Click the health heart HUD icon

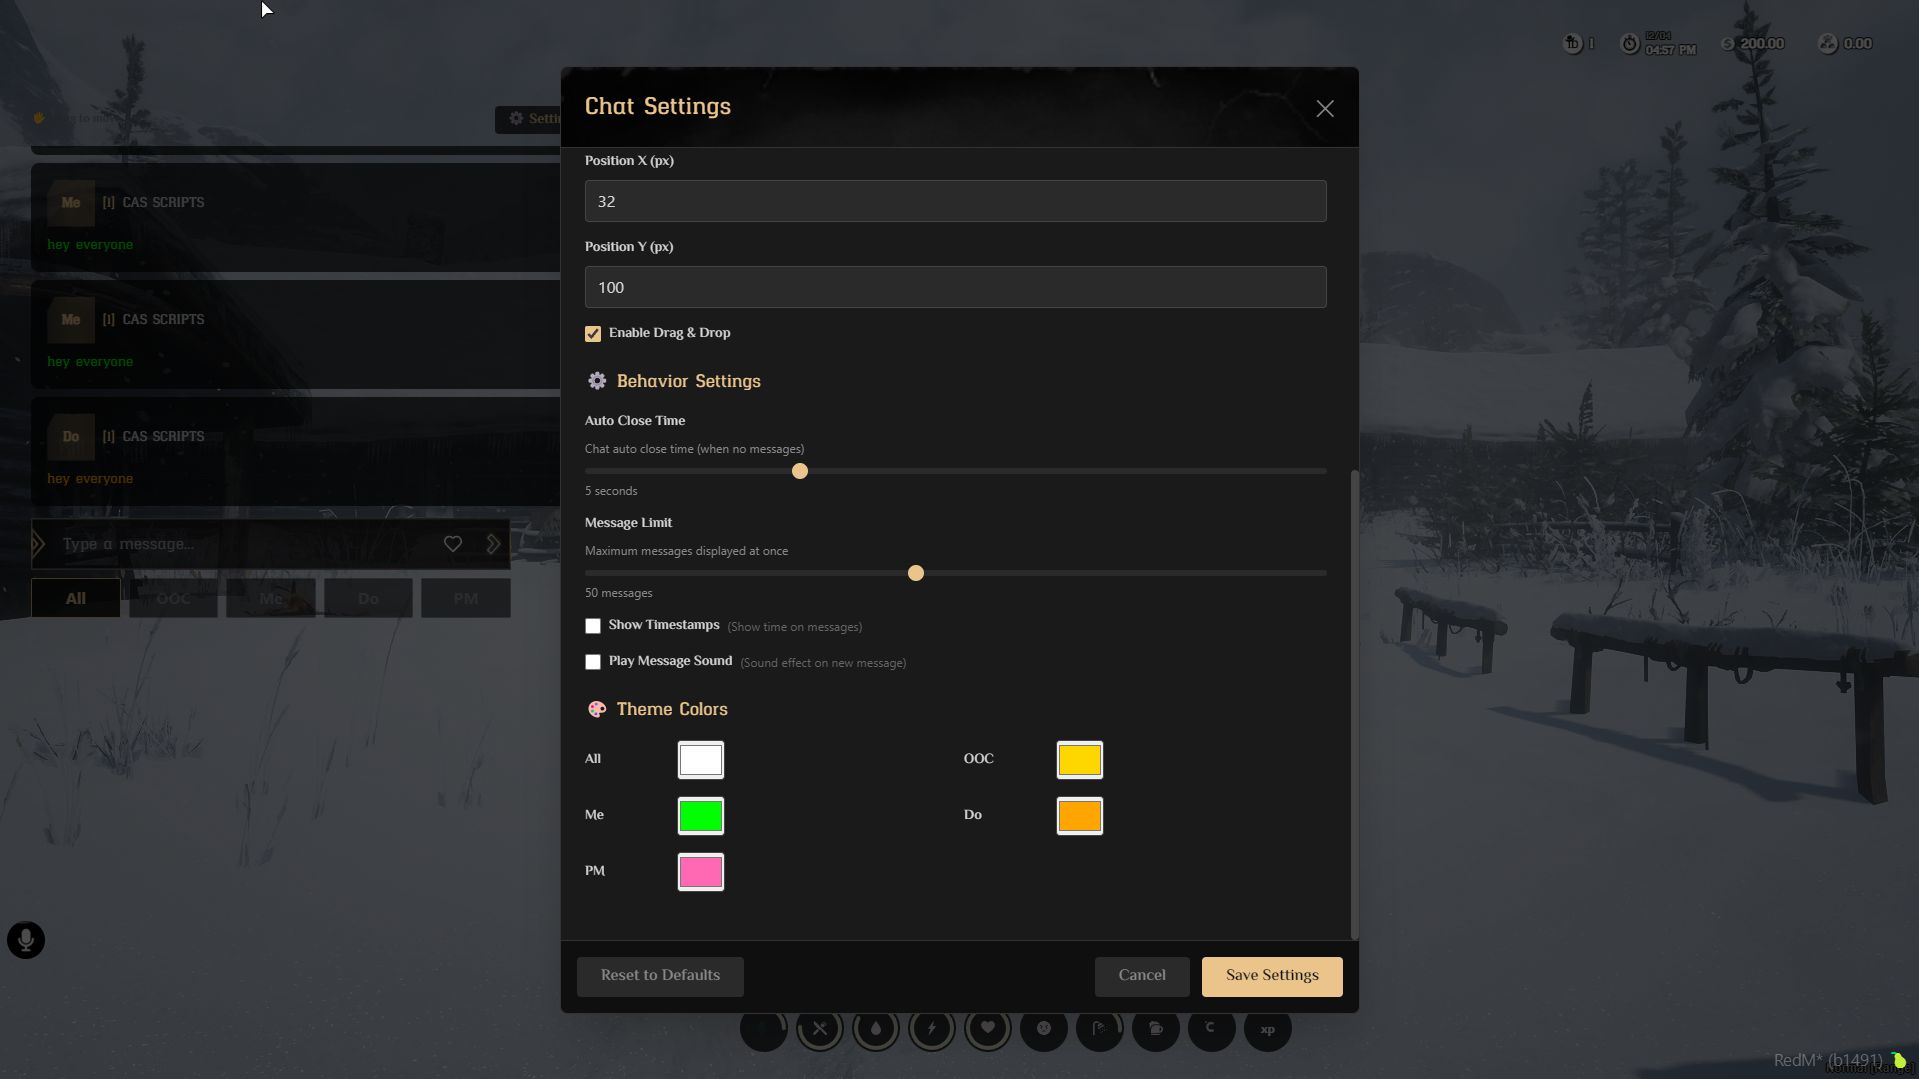[x=988, y=1028]
